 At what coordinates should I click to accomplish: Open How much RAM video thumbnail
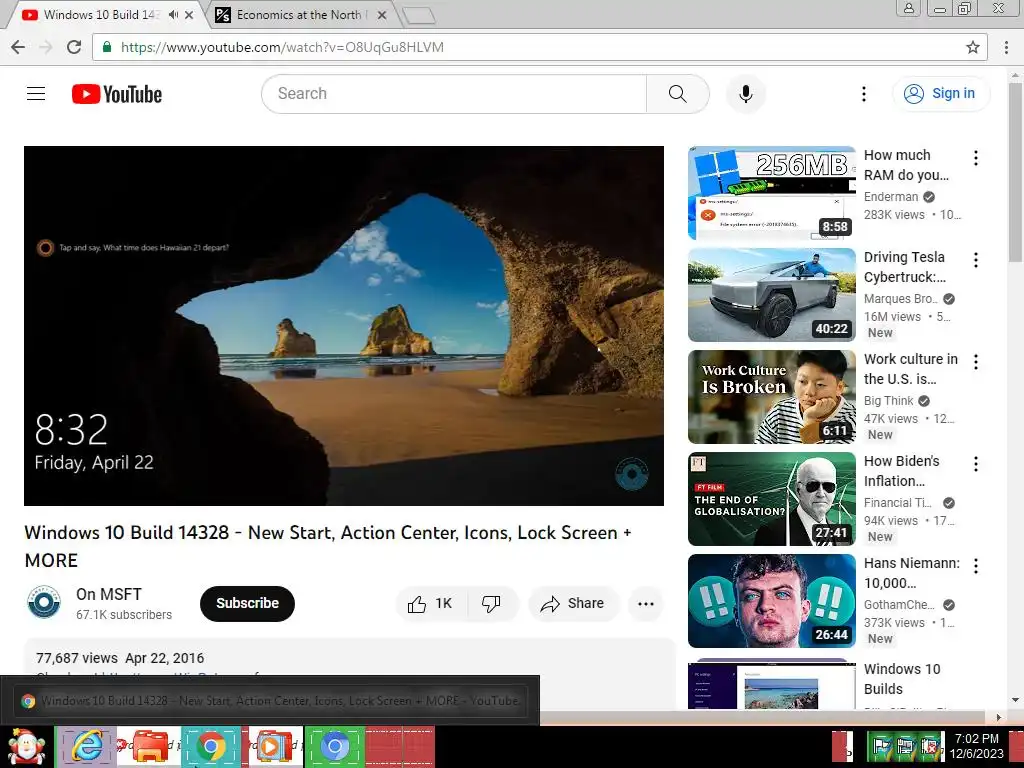[771, 193]
